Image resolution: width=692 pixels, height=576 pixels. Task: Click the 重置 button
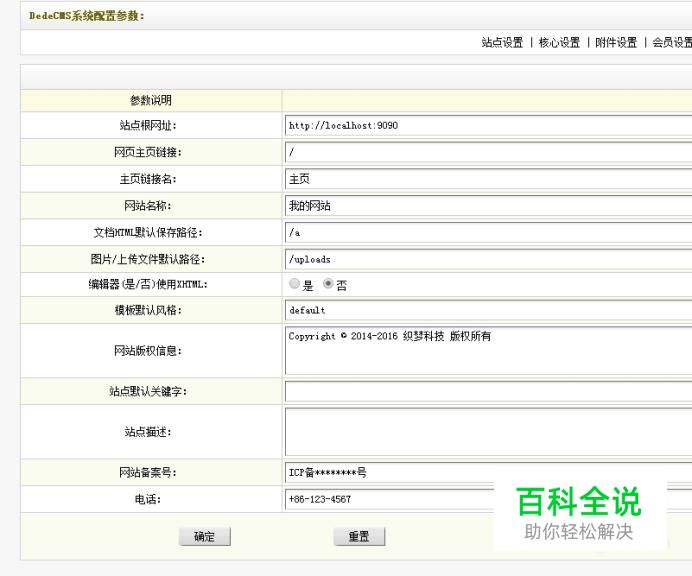pyautogui.click(x=359, y=536)
